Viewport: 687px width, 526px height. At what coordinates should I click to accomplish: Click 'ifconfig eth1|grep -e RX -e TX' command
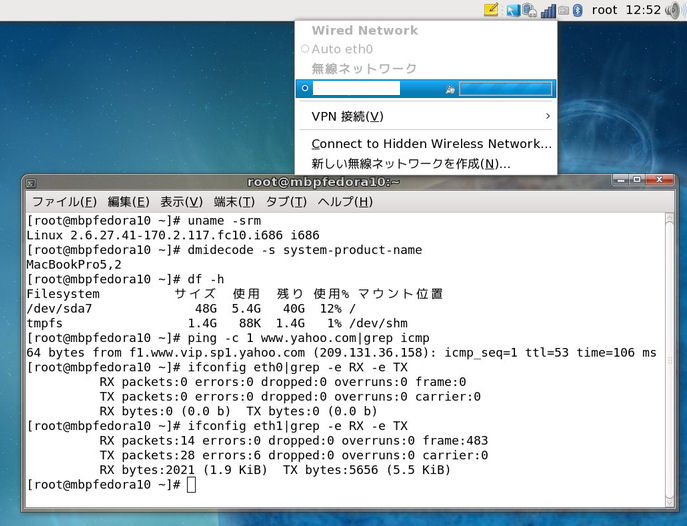[297, 426]
